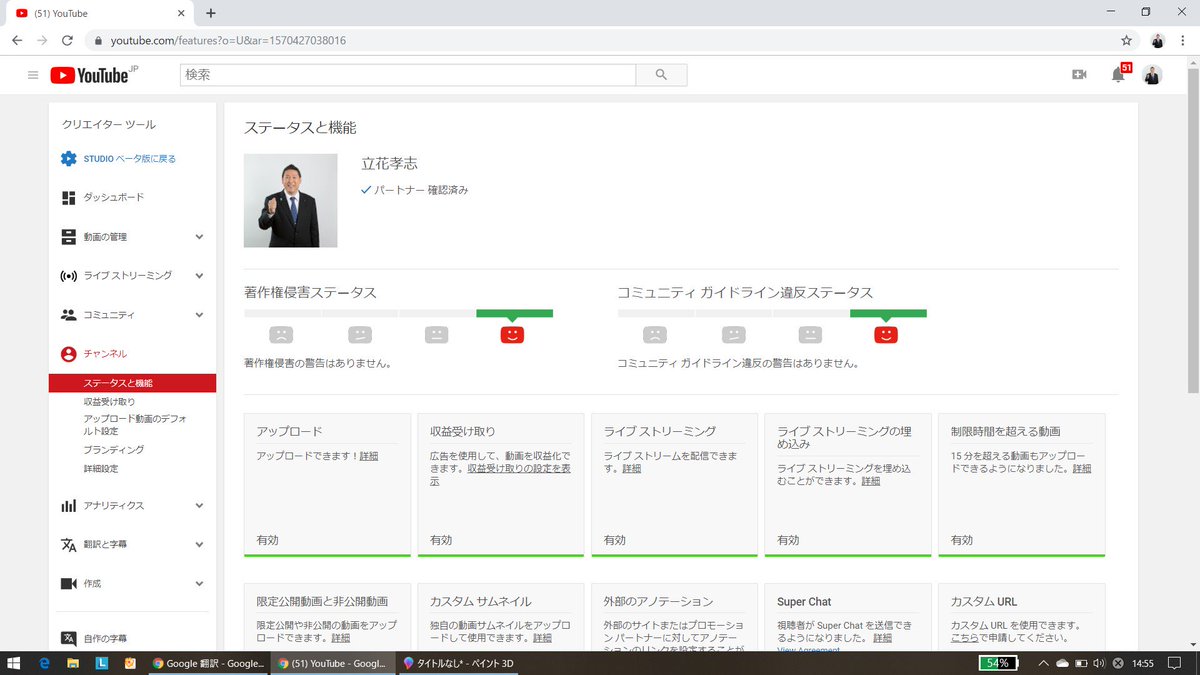
Task: Open 詳細 link in 制限時間を超える動画 card
Action: (x=1081, y=469)
